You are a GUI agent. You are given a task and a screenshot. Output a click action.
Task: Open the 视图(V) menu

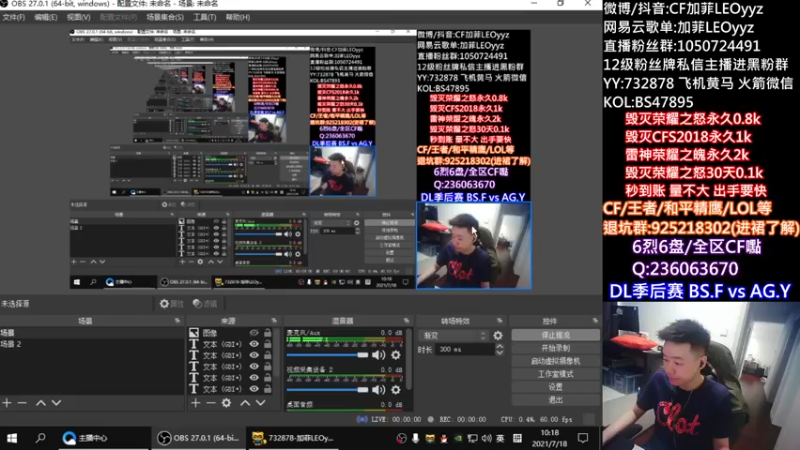pos(79,17)
